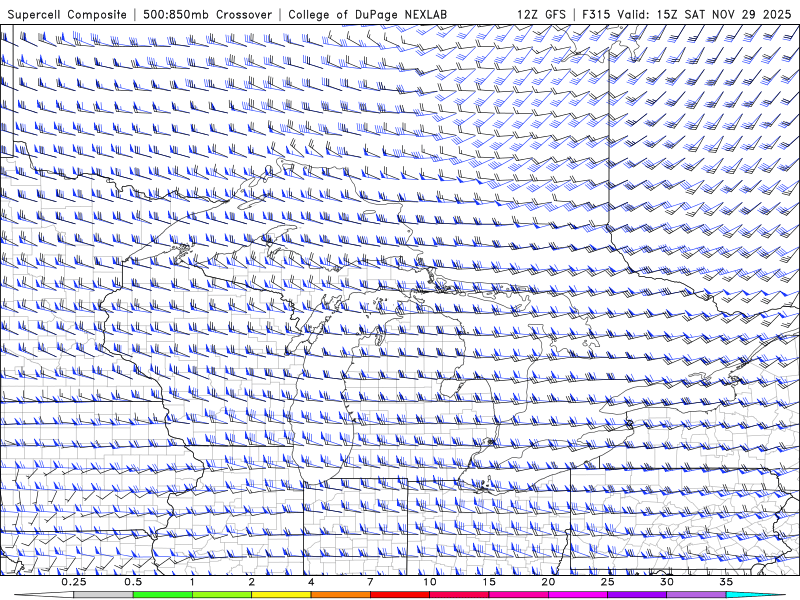The height and width of the screenshot is (600, 800).
Task: Click the color scale label 10
Action: 430,582
